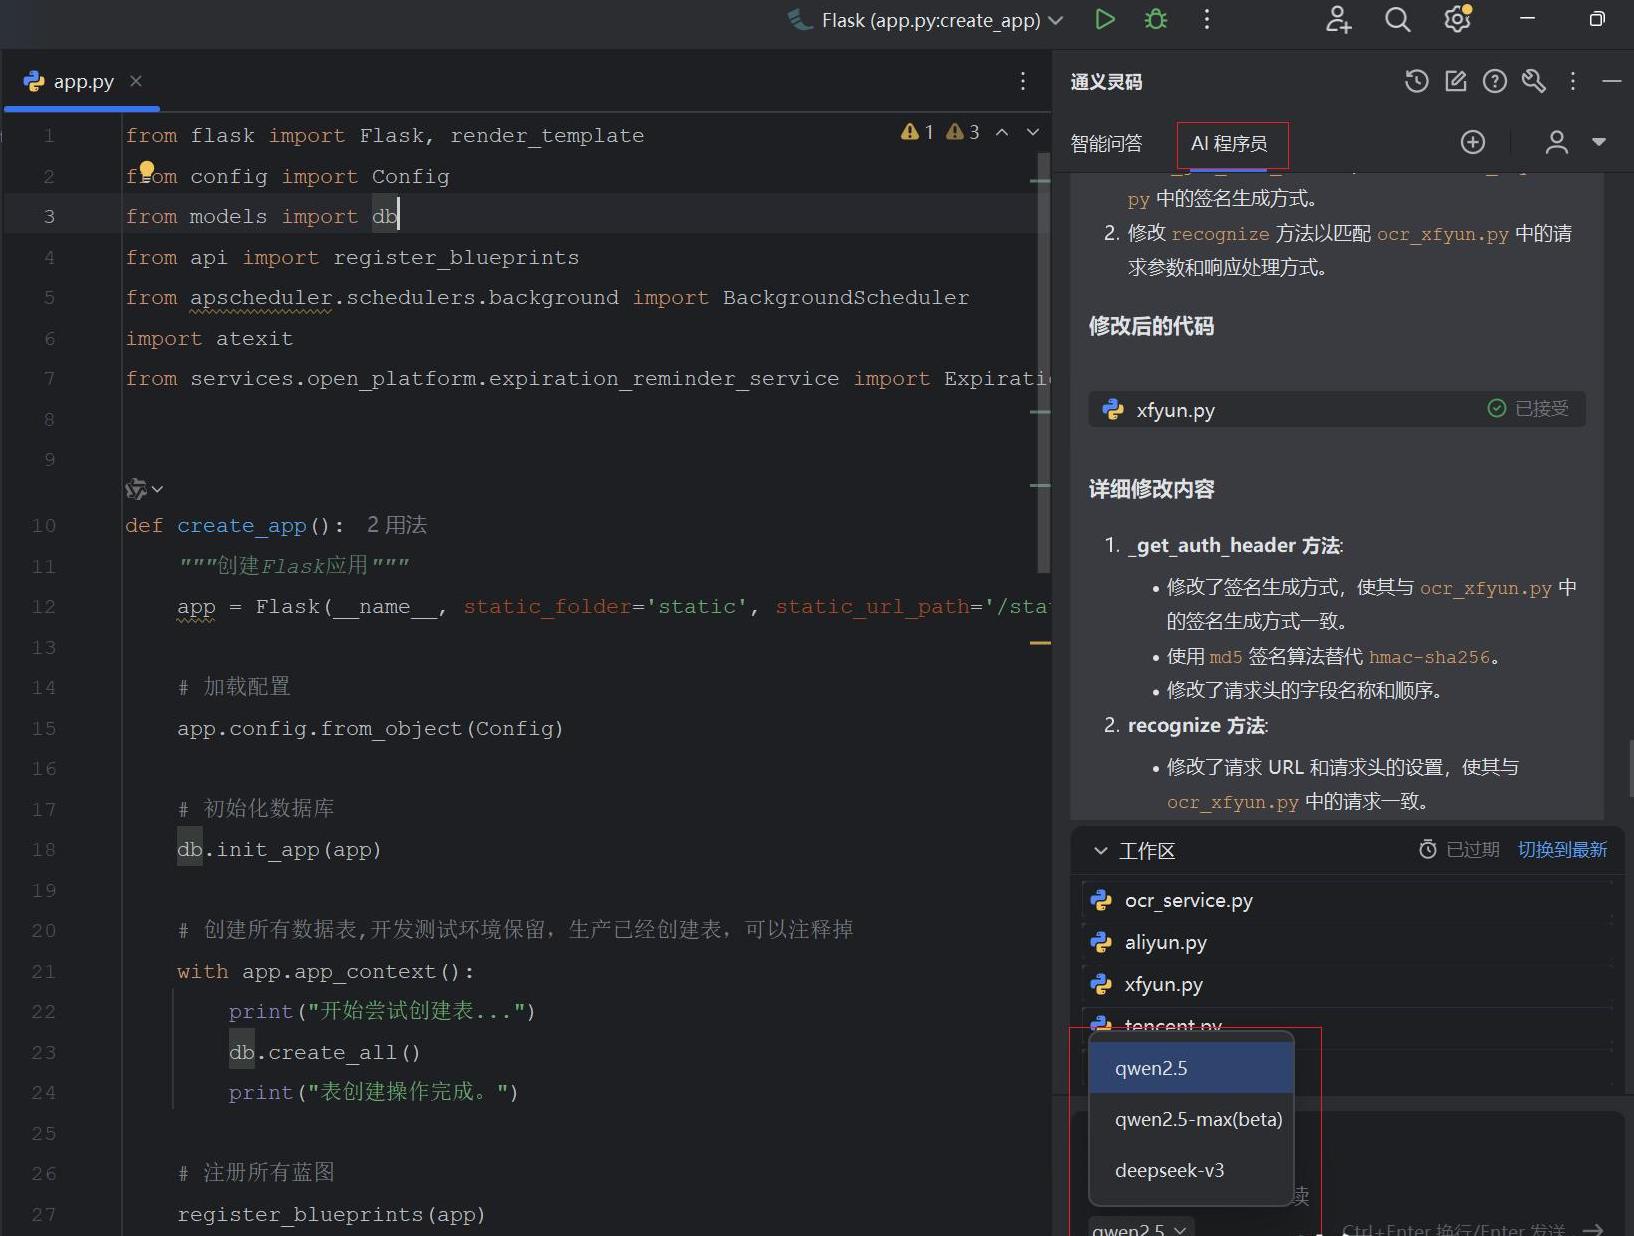Click the add collaborator person icon

(x=1338, y=20)
